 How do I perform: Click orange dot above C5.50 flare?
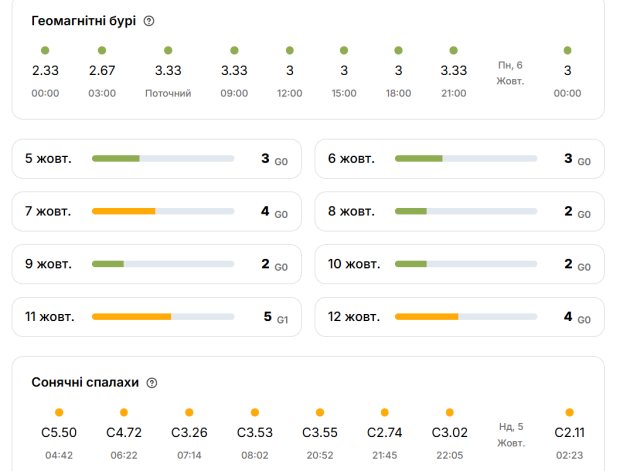(59, 412)
